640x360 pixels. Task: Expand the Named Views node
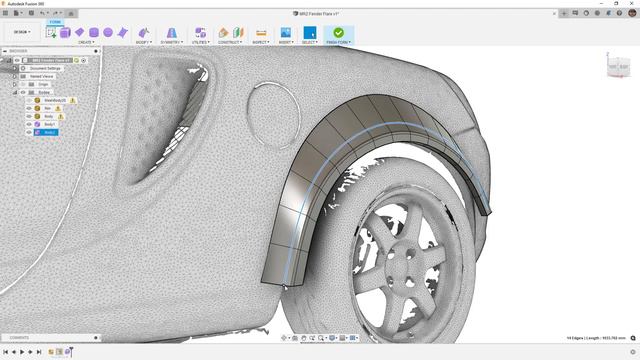[x=15, y=76]
